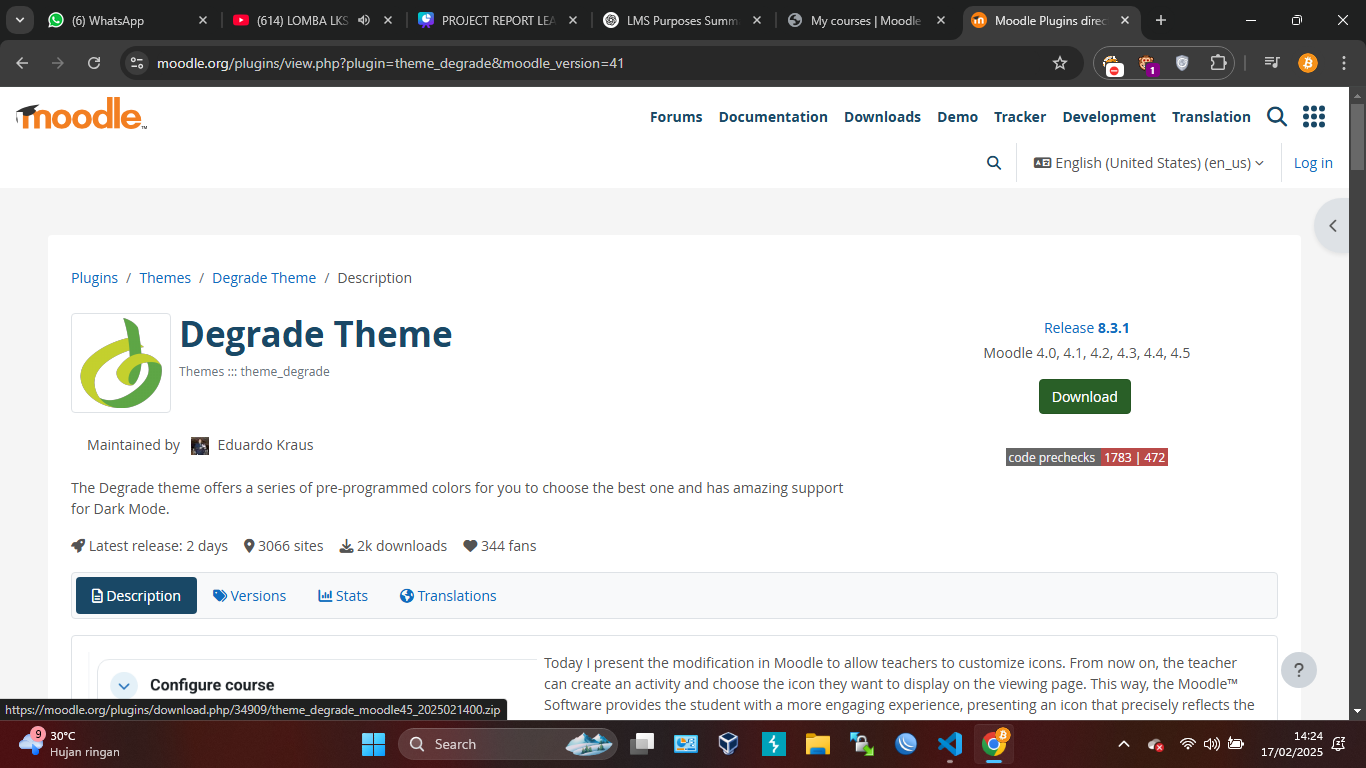This screenshot has height=768, width=1366.
Task: Open the Degrade Theme breadcrumb link
Action: (264, 278)
